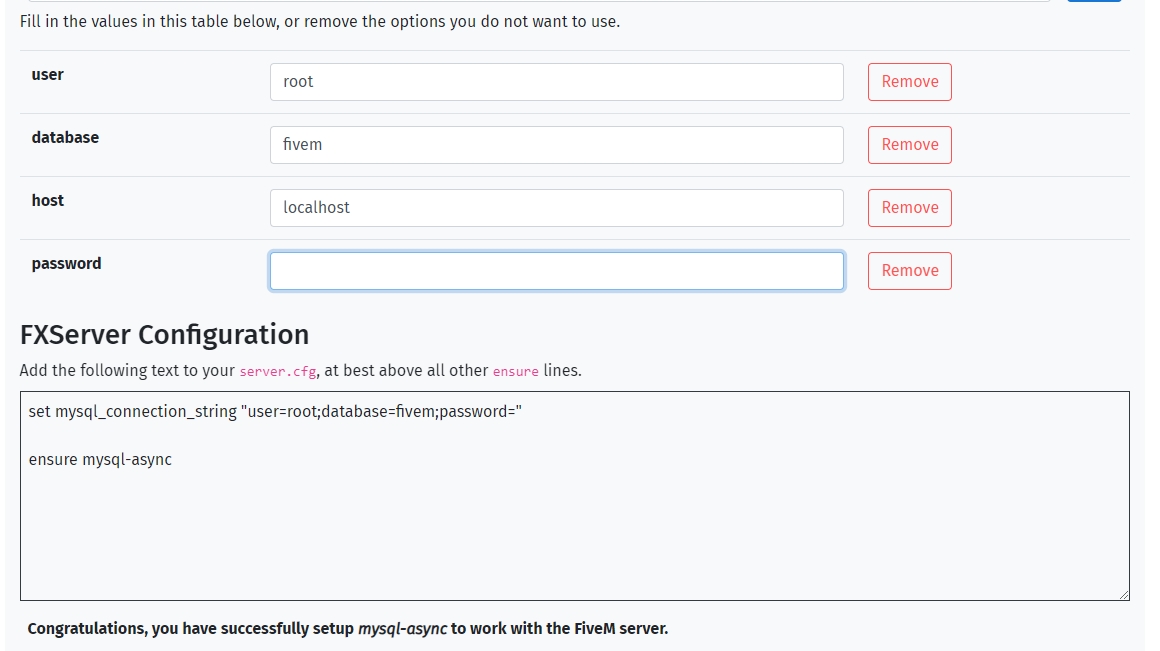Click Remove next to the user option

[x=908, y=81]
